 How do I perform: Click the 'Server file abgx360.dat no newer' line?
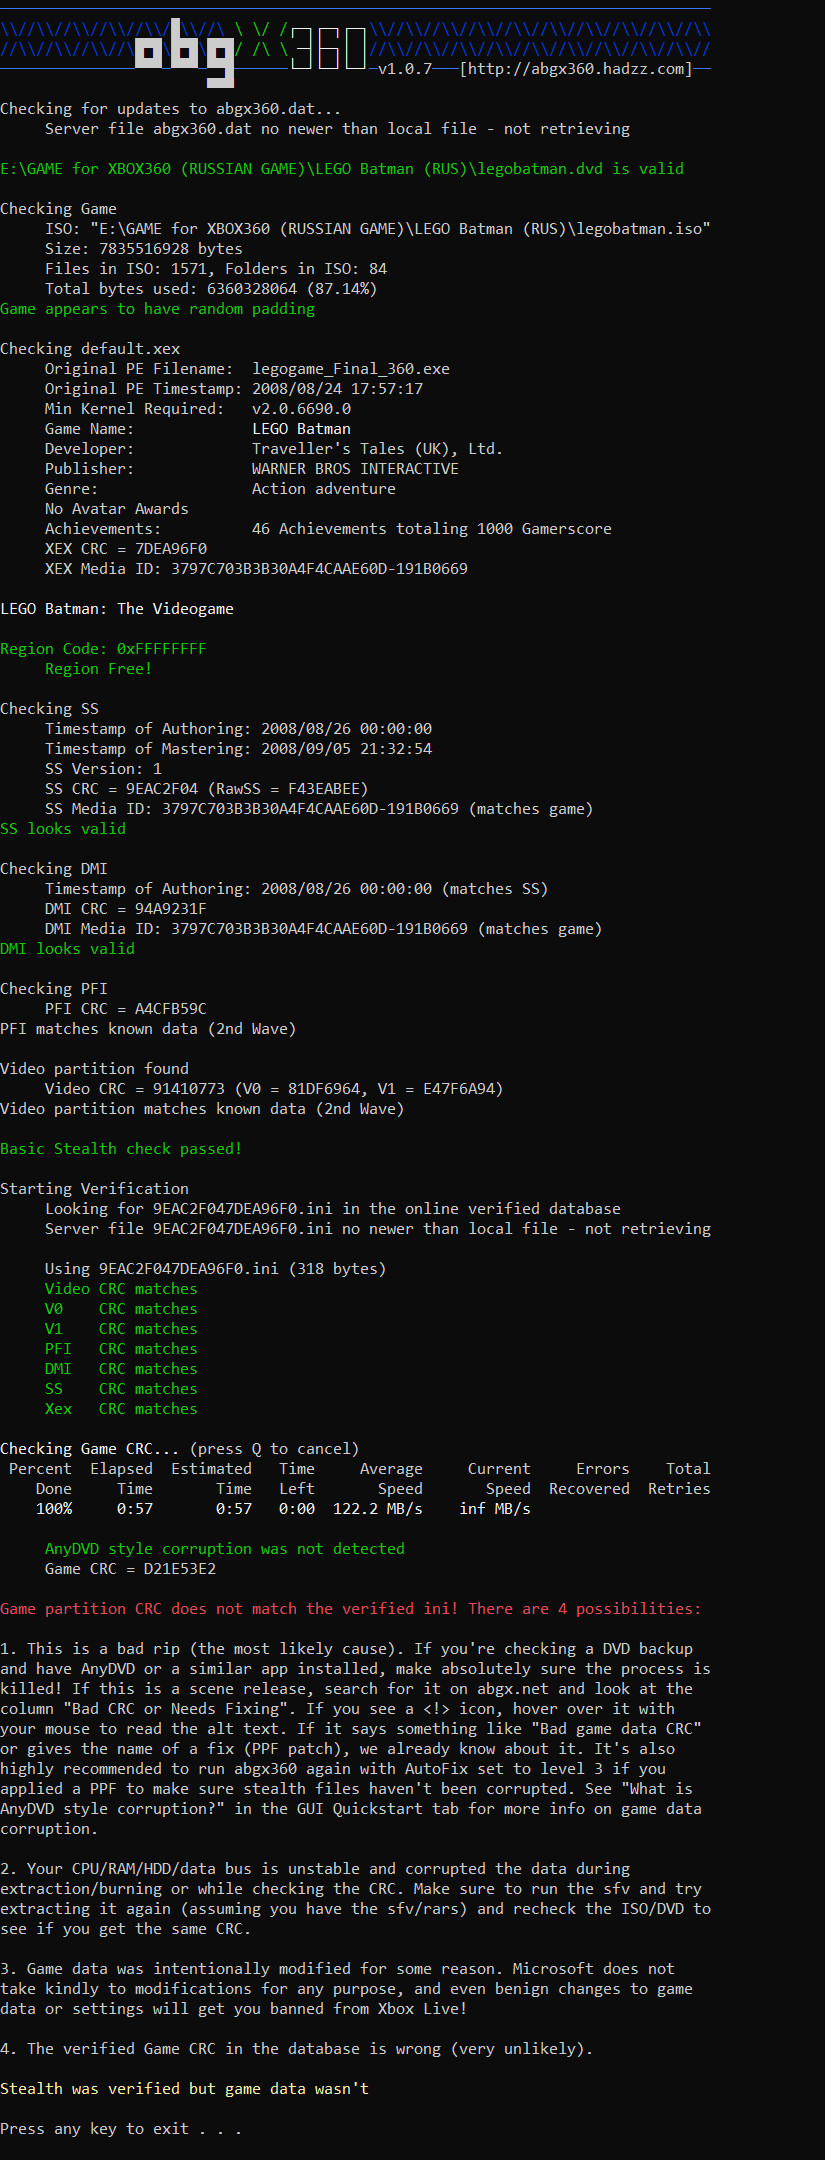(338, 129)
